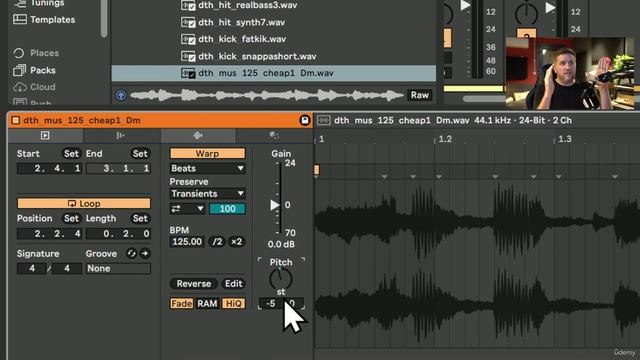This screenshot has height=360, width=640.
Task: Click Set button next to End
Action: [x=140, y=153]
